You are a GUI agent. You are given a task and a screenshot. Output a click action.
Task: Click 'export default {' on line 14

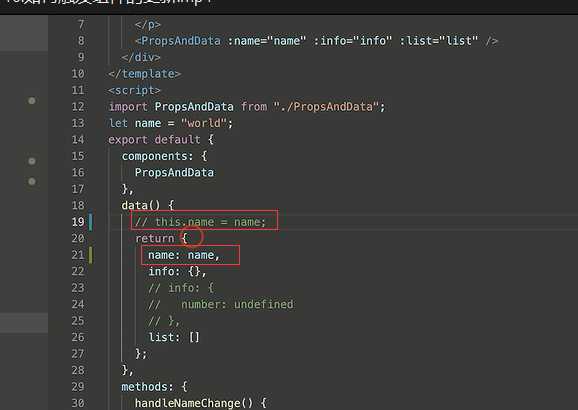point(161,139)
